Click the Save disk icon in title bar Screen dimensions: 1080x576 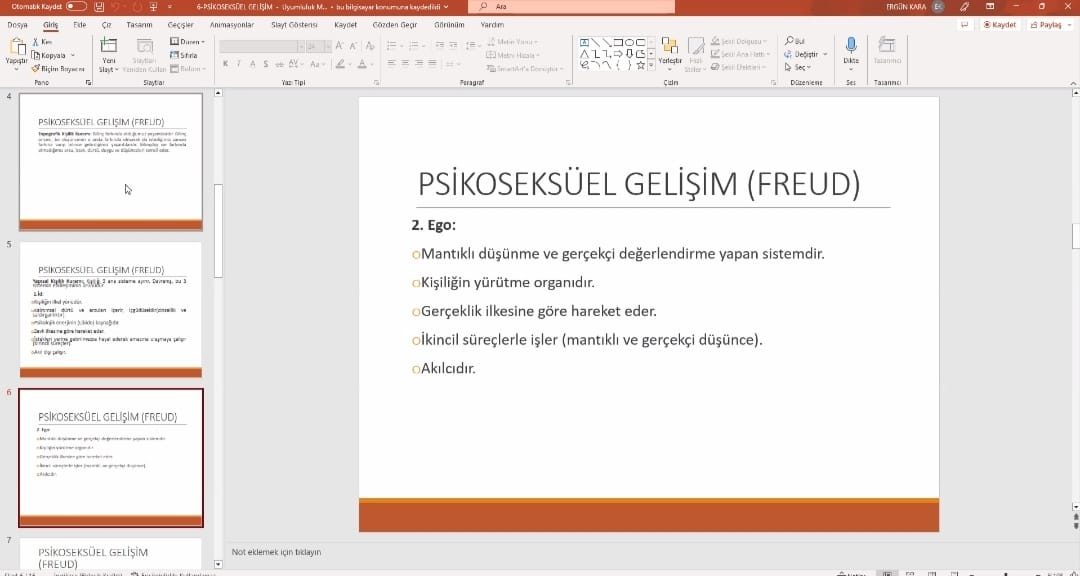point(99,6)
